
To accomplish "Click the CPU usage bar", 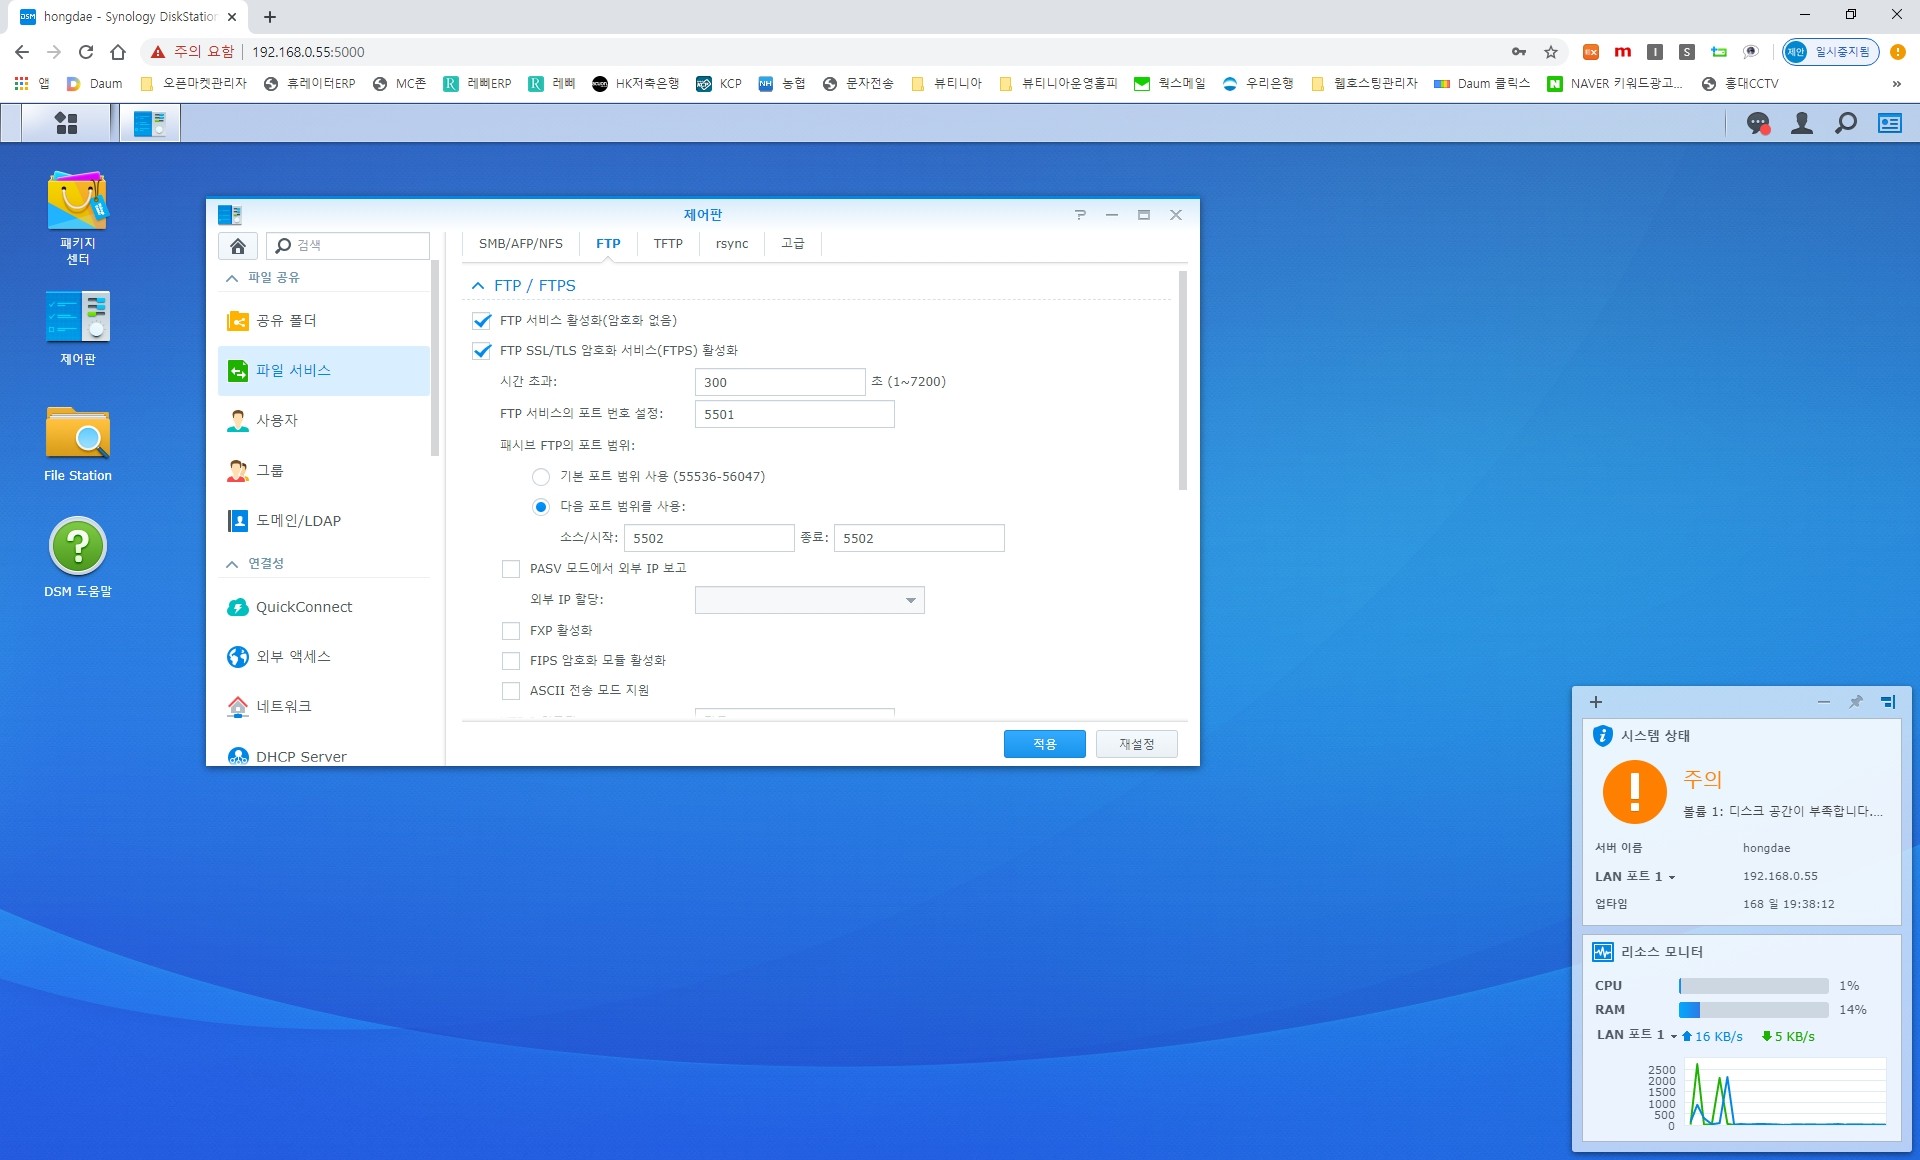I will [x=1754, y=986].
